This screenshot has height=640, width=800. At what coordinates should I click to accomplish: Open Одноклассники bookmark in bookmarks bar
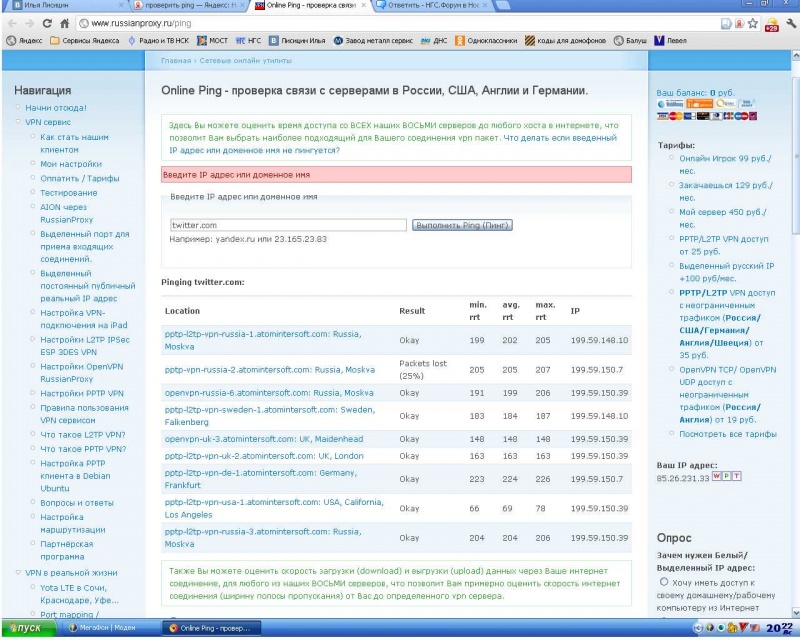[x=490, y=41]
